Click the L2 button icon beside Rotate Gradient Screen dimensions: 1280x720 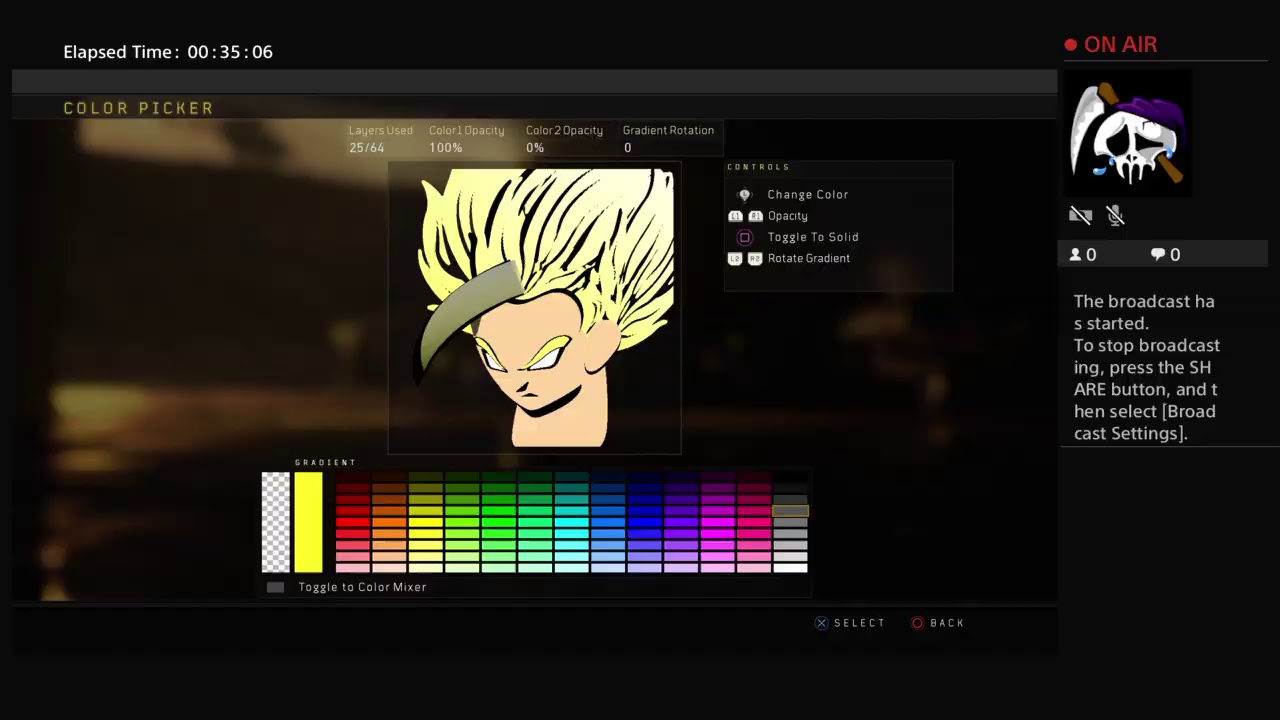tap(735, 258)
